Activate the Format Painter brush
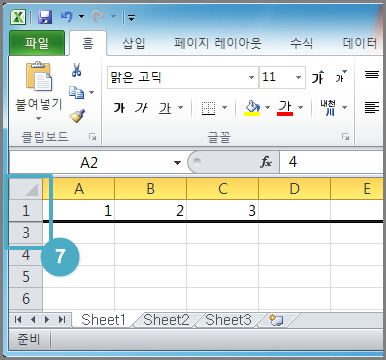The height and width of the screenshot is (360, 386). click(x=77, y=116)
